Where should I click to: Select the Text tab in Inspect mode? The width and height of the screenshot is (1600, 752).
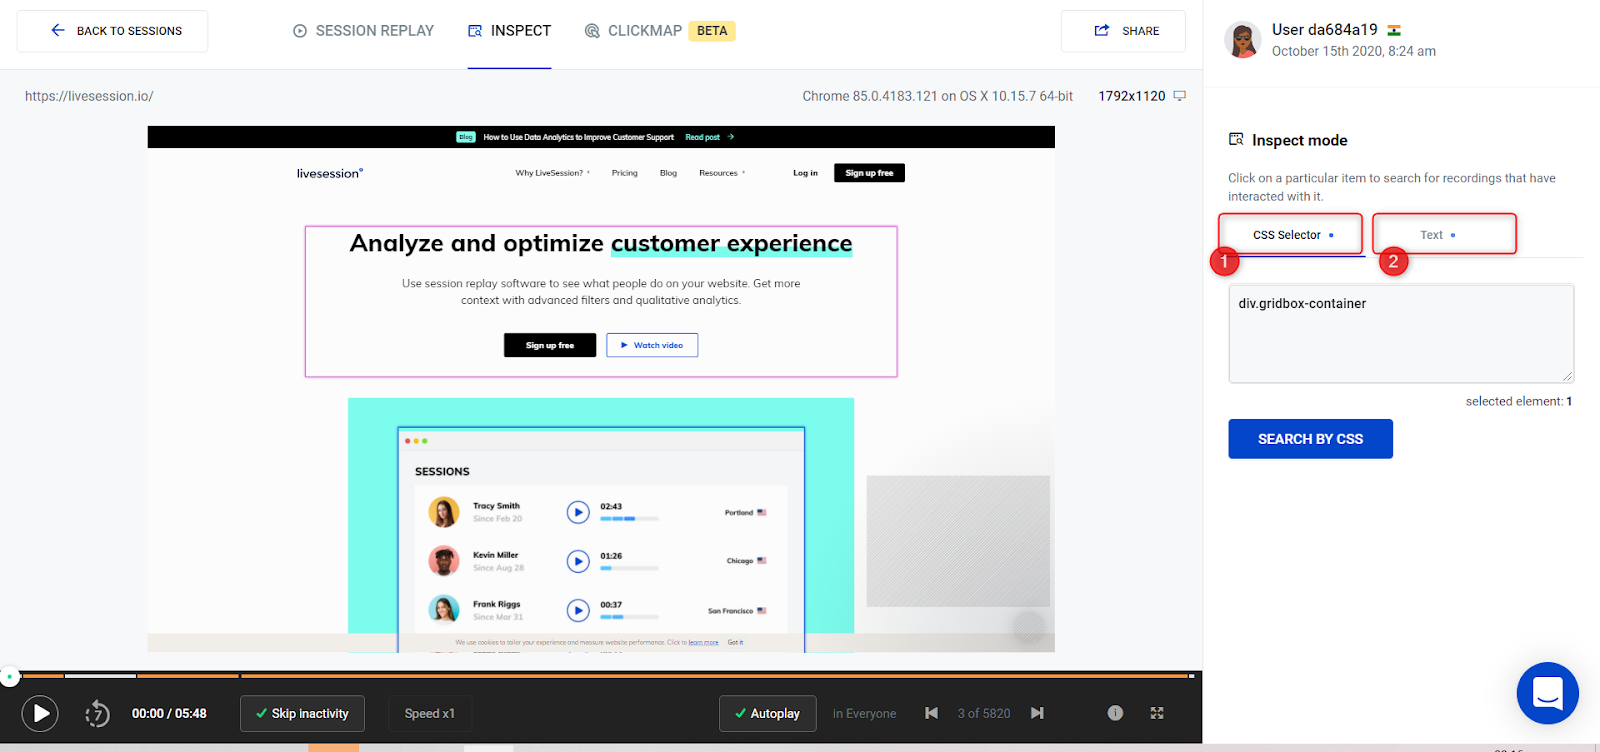point(1444,235)
